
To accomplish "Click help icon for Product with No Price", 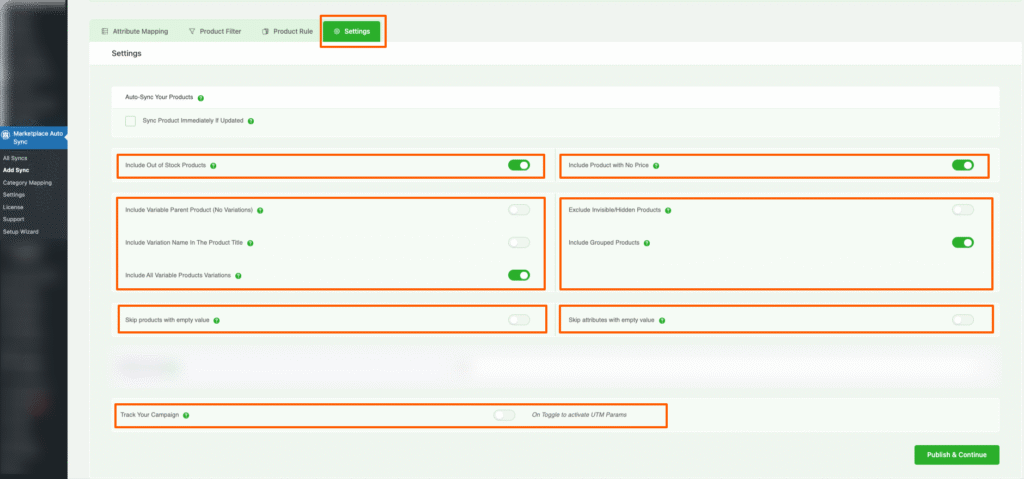I will point(656,166).
